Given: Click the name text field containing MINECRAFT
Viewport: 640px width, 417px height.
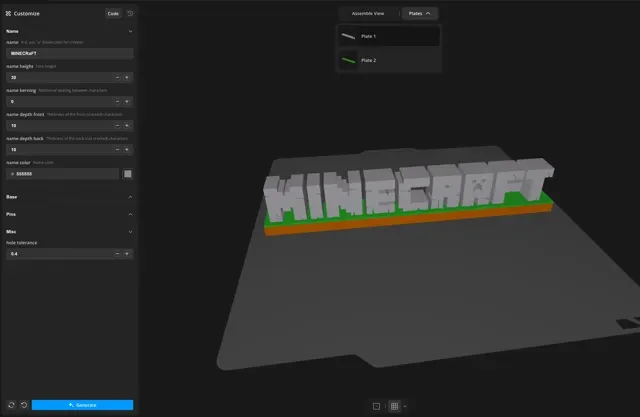Looking at the screenshot, I should click(69, 53).
